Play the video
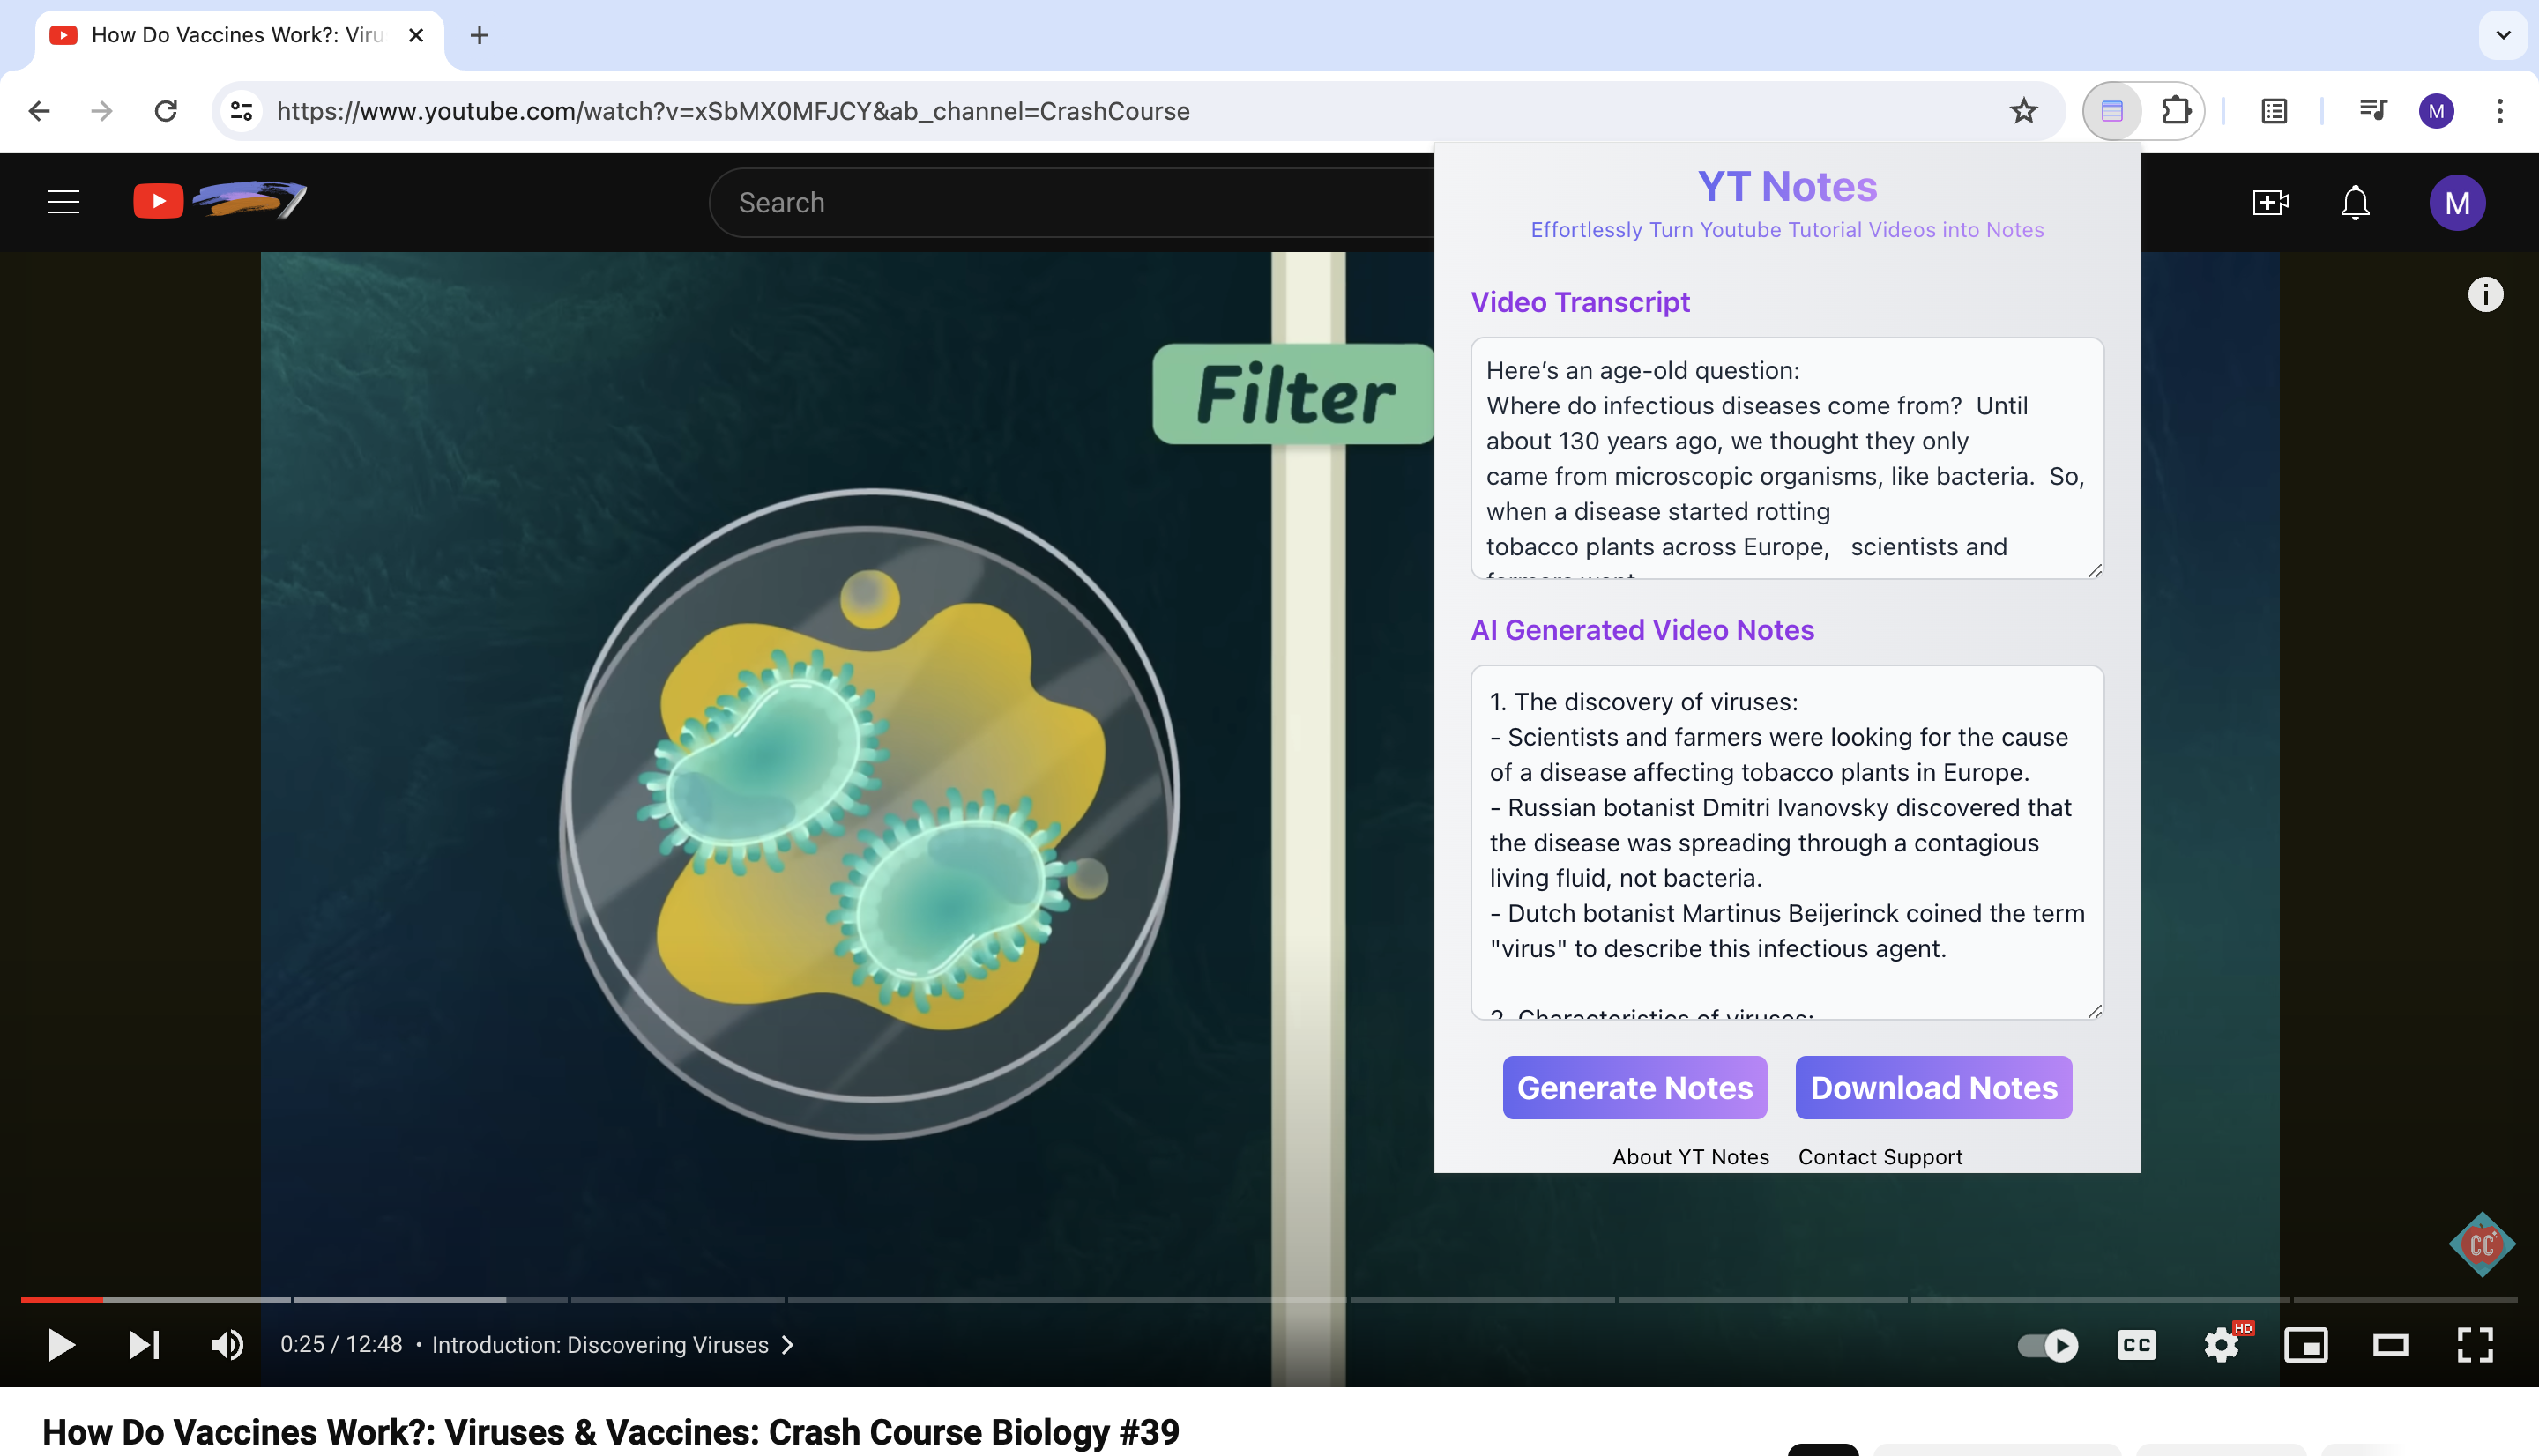The height and width of the screenshot is (1456, 2539). [x=61, y=1345]
